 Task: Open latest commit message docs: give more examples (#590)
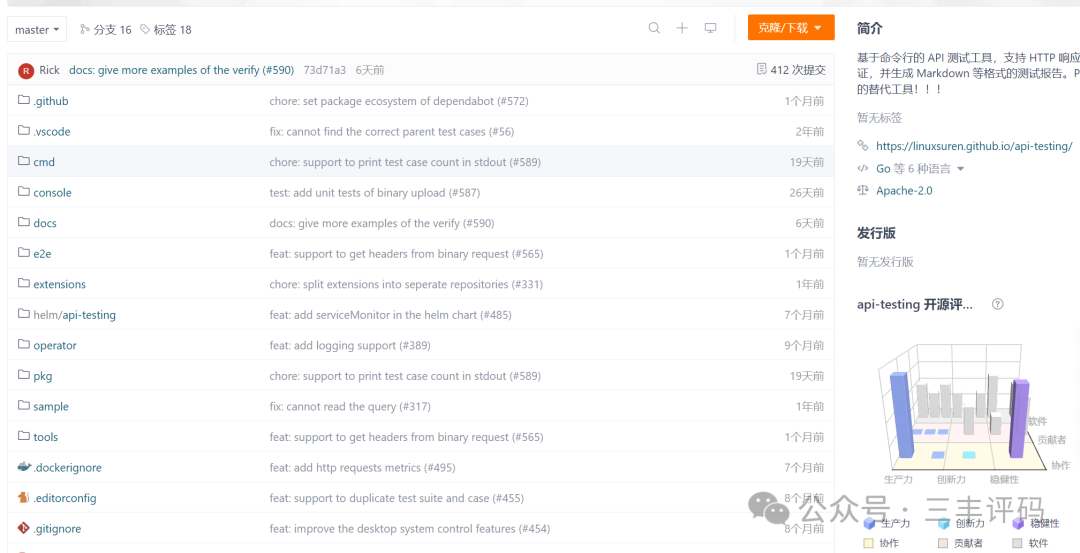click(181, 70)
